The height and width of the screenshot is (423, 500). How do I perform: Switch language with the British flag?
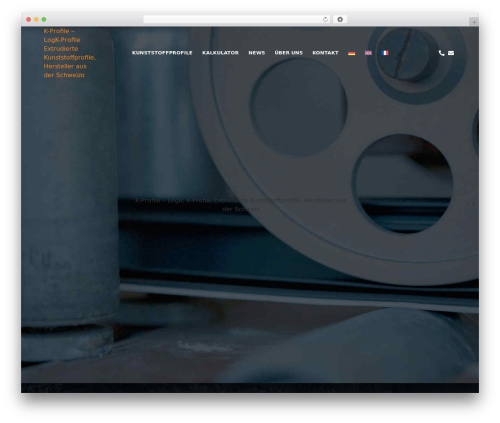[368, 53]
